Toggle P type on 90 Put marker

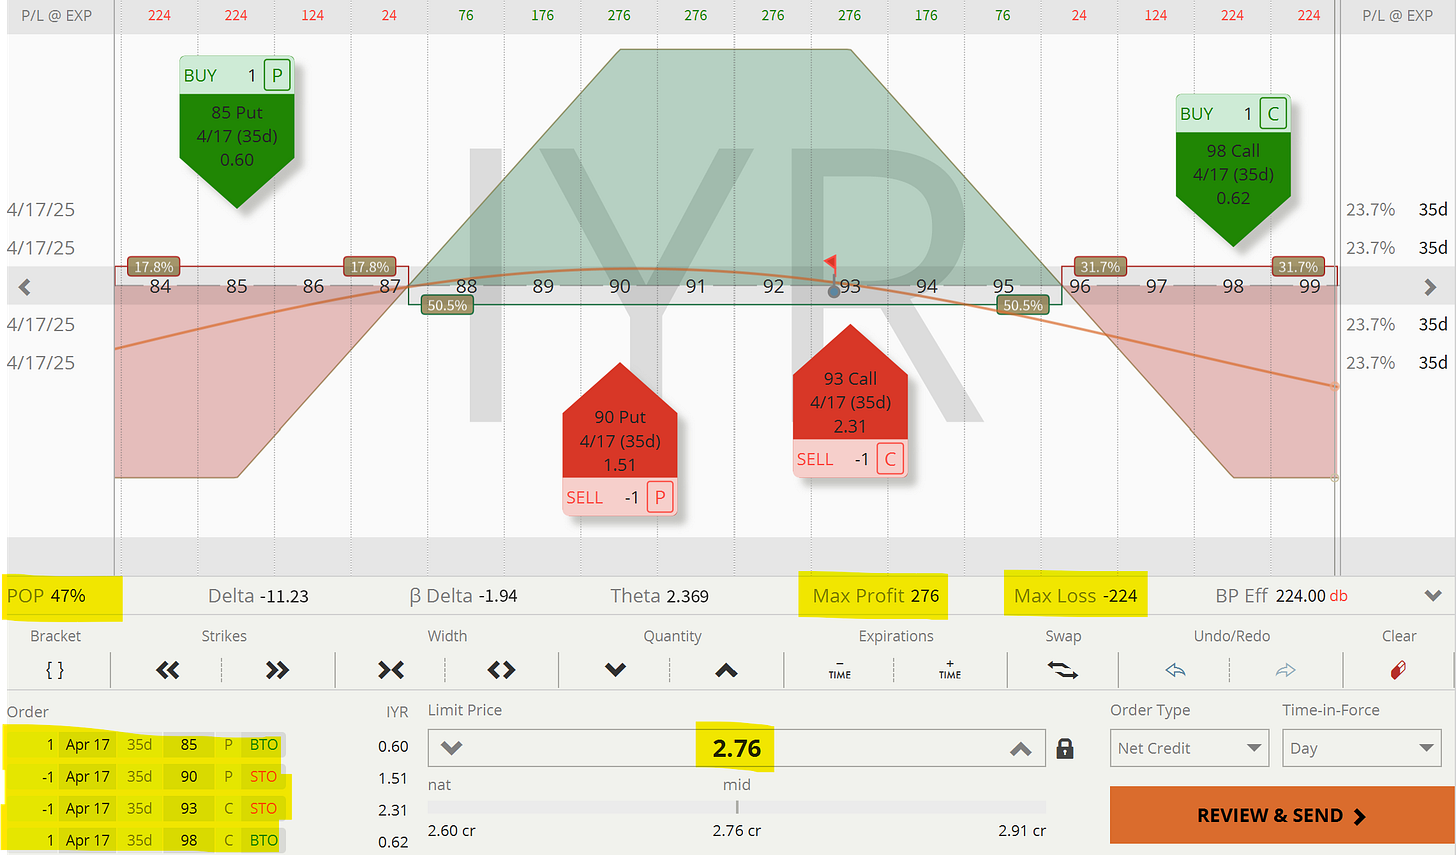(660, 497)
